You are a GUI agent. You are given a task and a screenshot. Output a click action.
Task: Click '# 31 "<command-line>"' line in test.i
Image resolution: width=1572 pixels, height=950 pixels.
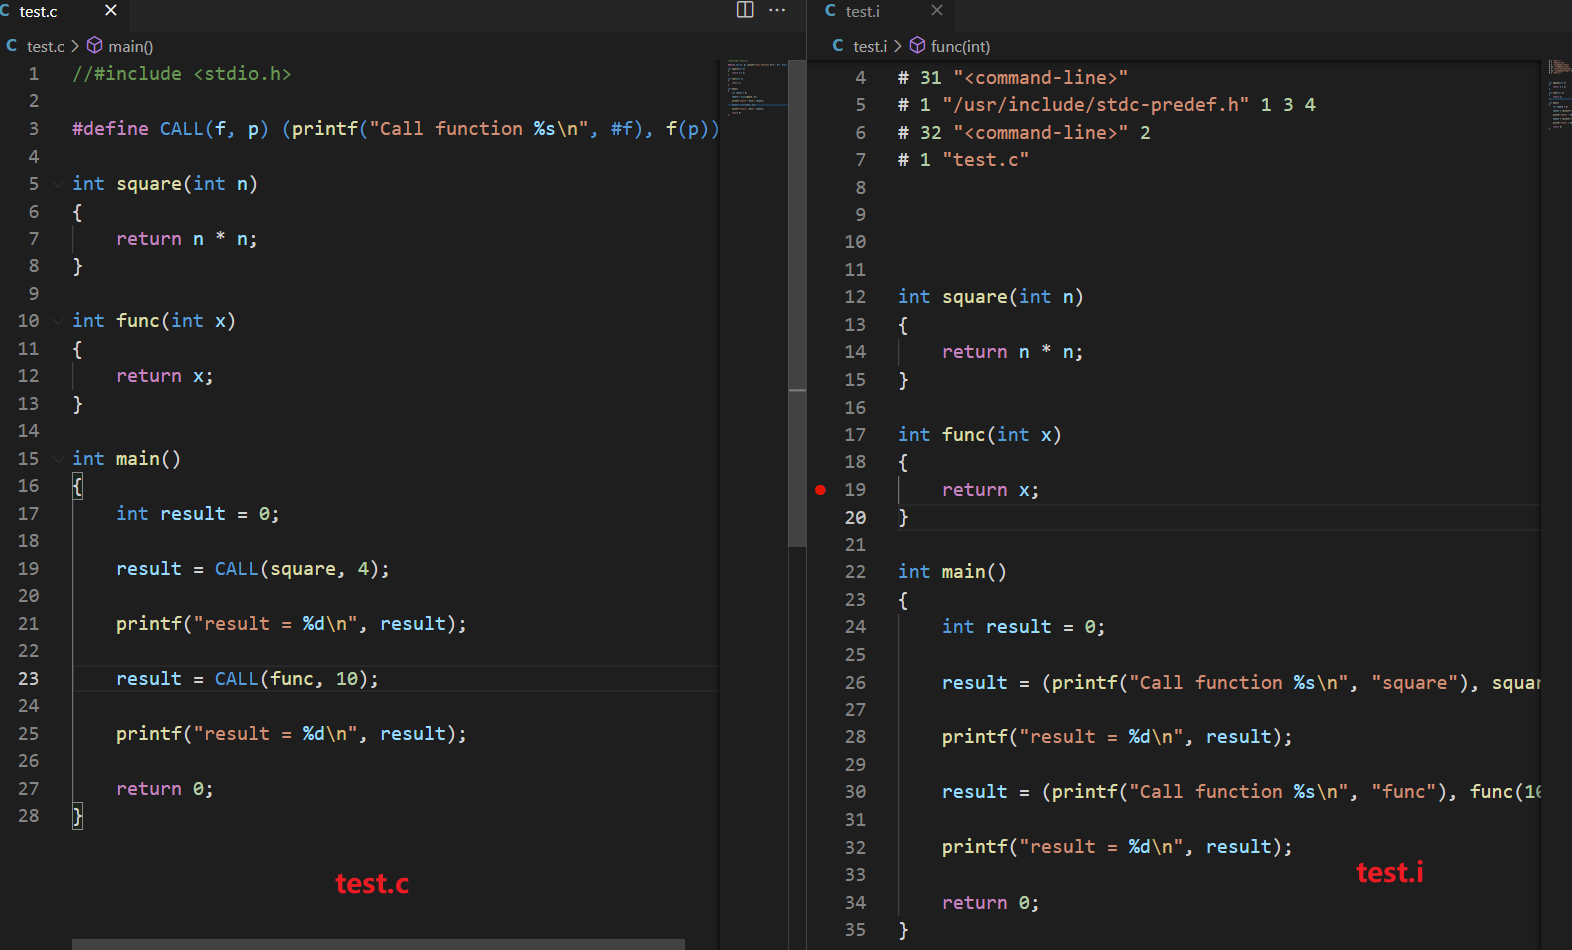[1013, 78]
